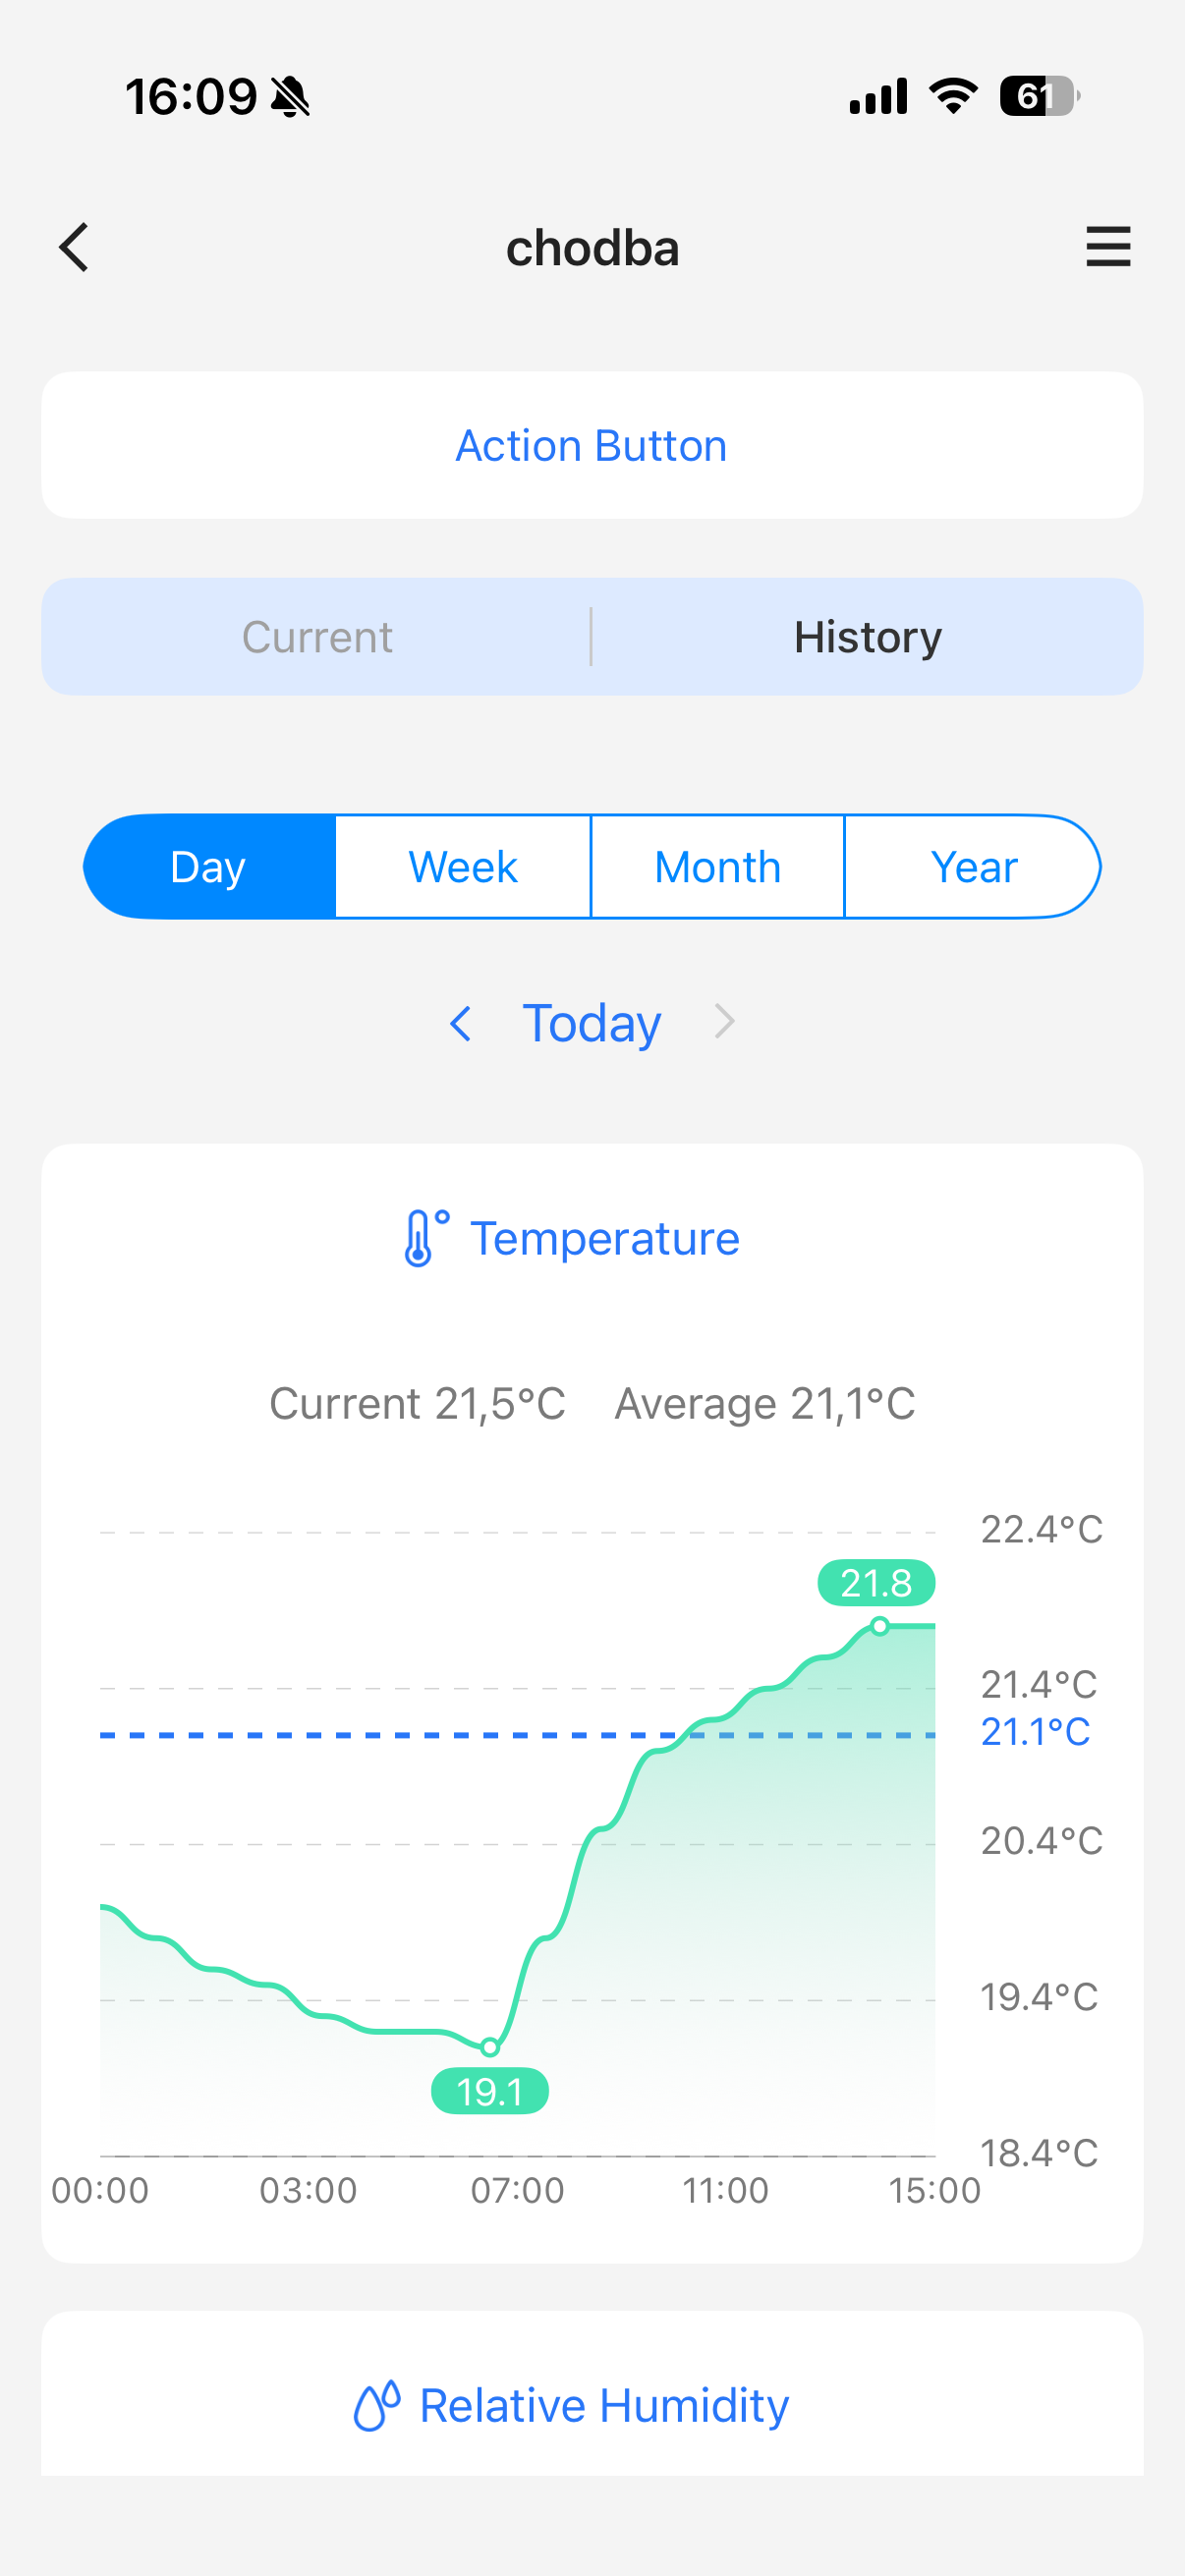Go to previous day with left chevron
This screenshot has width=1185, height=2576.
coord(460,1023)
